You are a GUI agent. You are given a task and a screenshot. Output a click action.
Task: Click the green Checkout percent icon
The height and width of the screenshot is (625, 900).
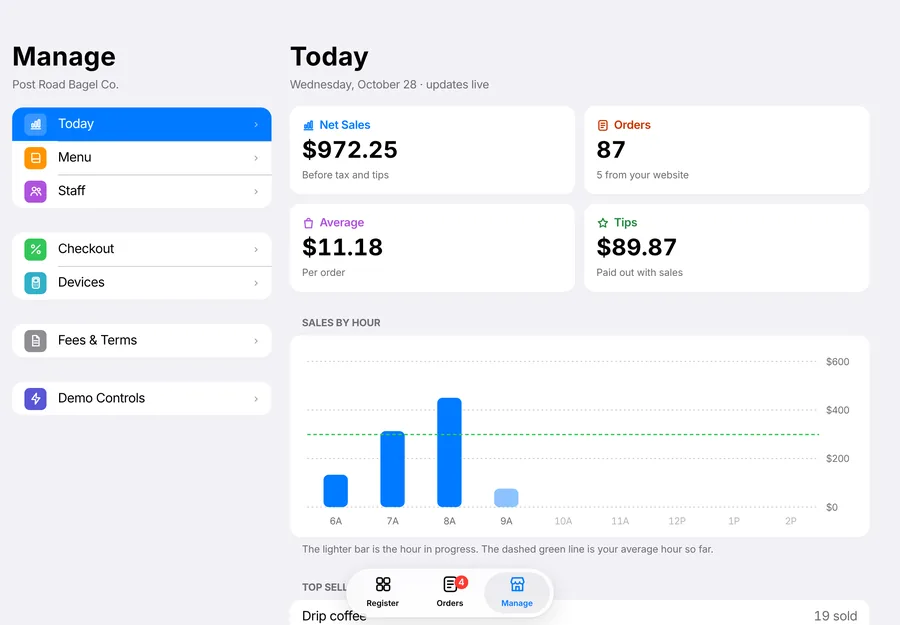[x=36, y=249]
